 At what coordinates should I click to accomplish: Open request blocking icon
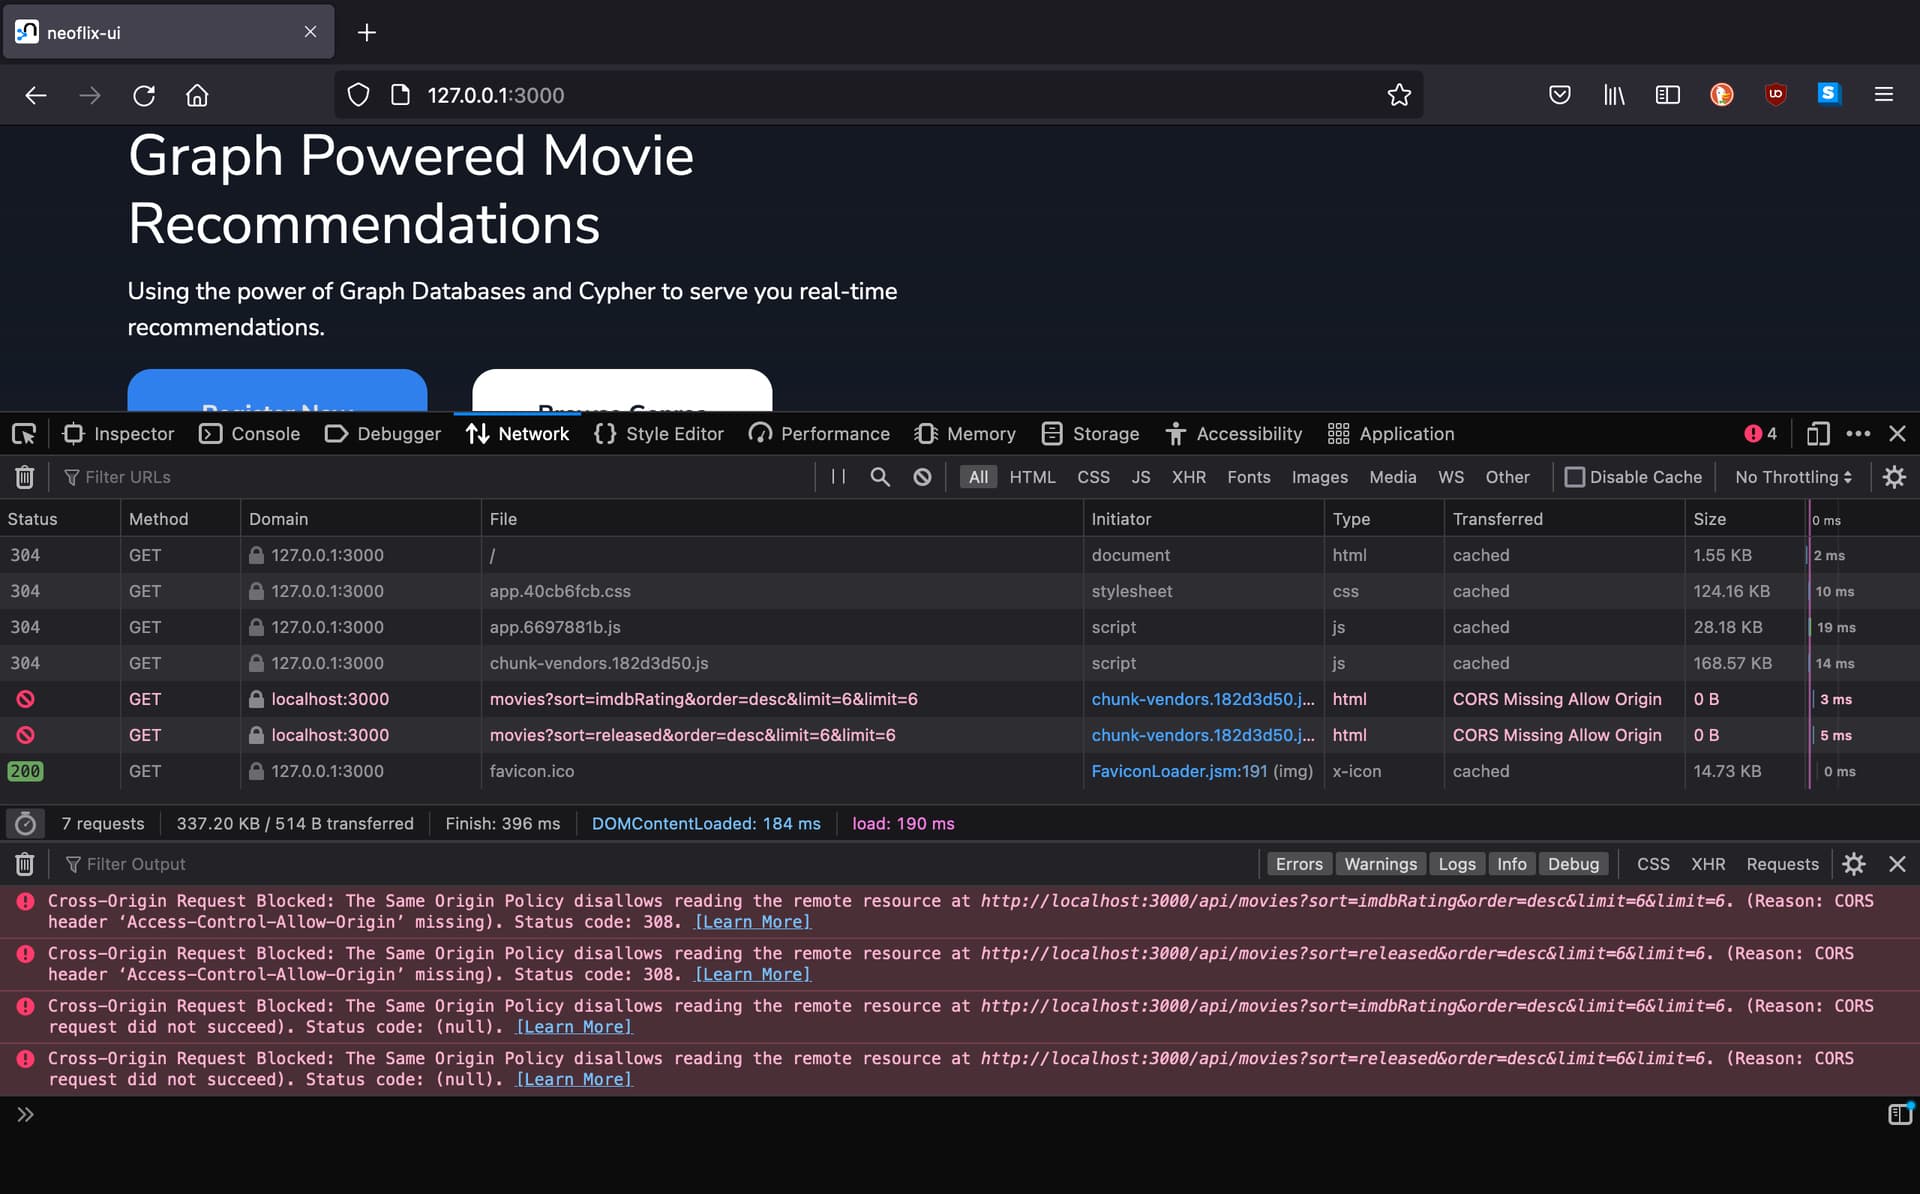pos(922,477)
